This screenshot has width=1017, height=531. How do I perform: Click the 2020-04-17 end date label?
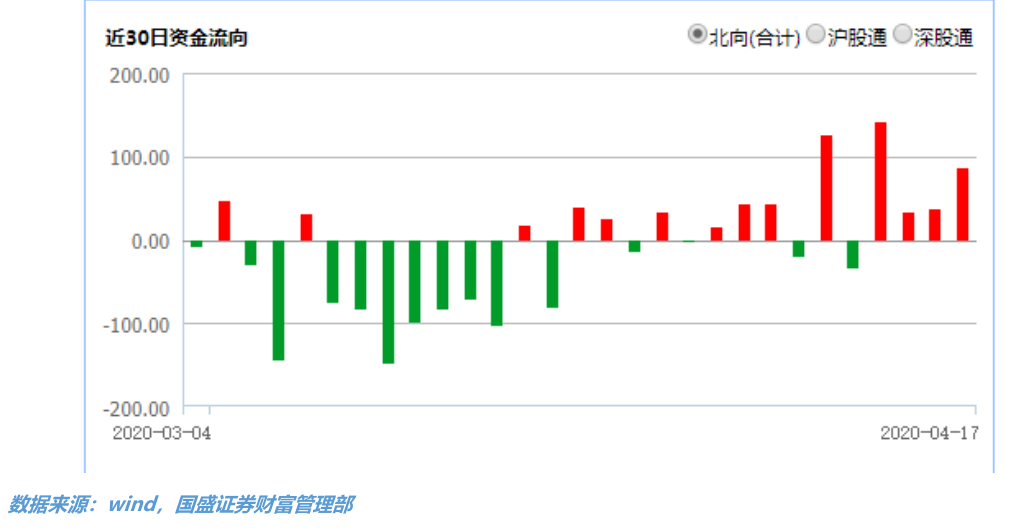[929, 433]
